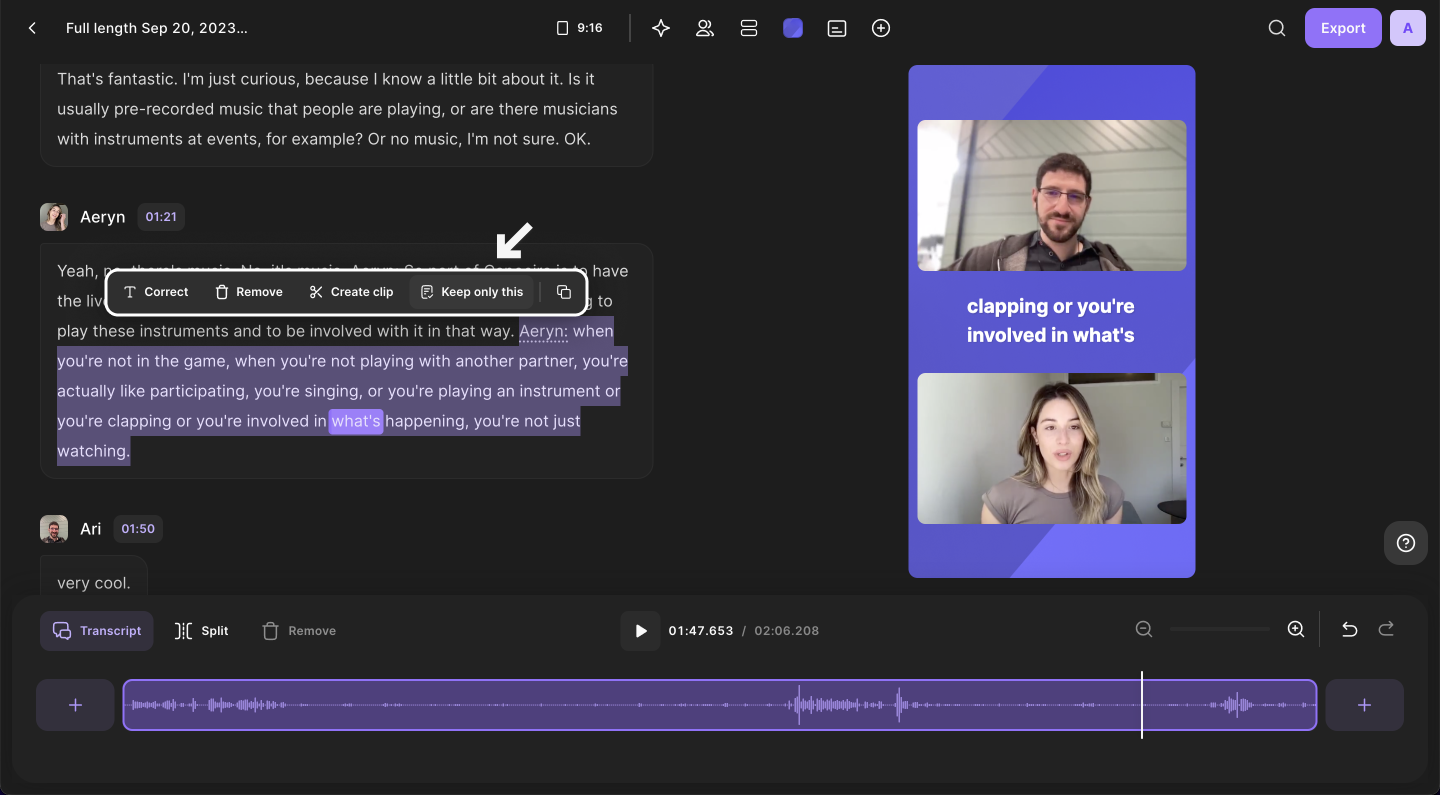Open the AI magic sparkle tools

(661, 28)
